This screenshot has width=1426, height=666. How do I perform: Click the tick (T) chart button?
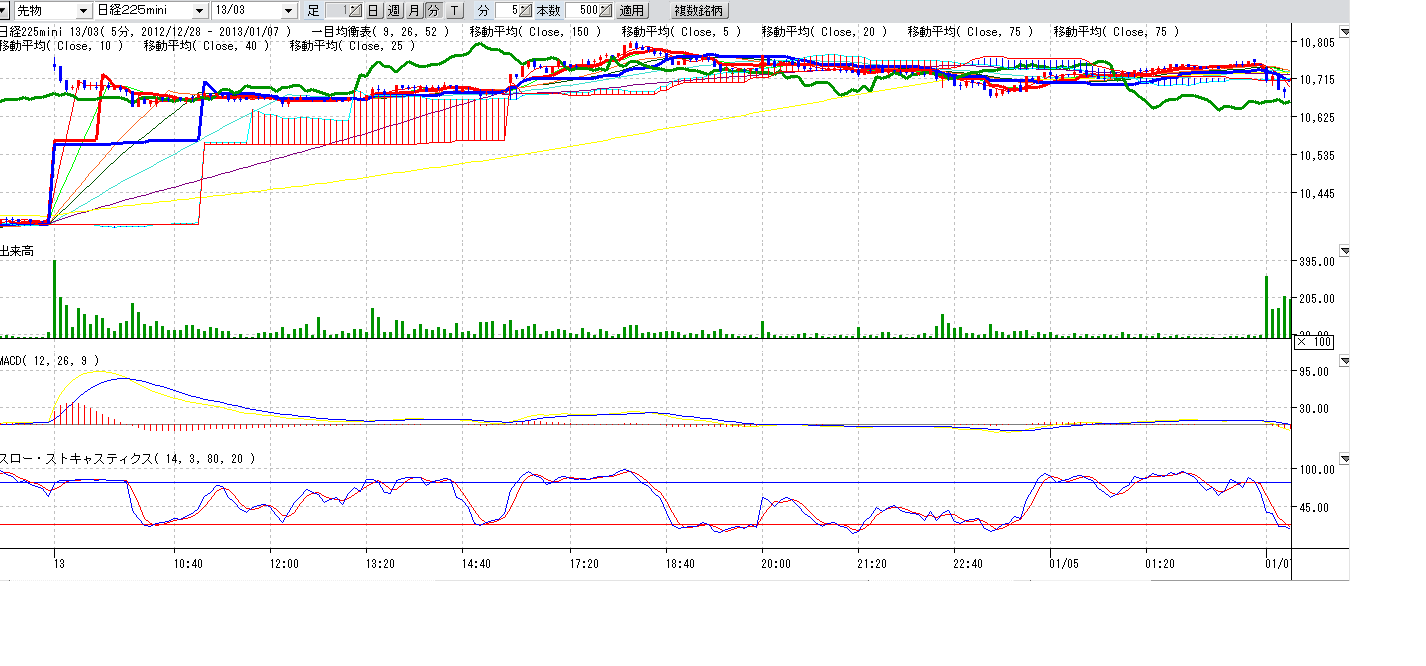454,10
